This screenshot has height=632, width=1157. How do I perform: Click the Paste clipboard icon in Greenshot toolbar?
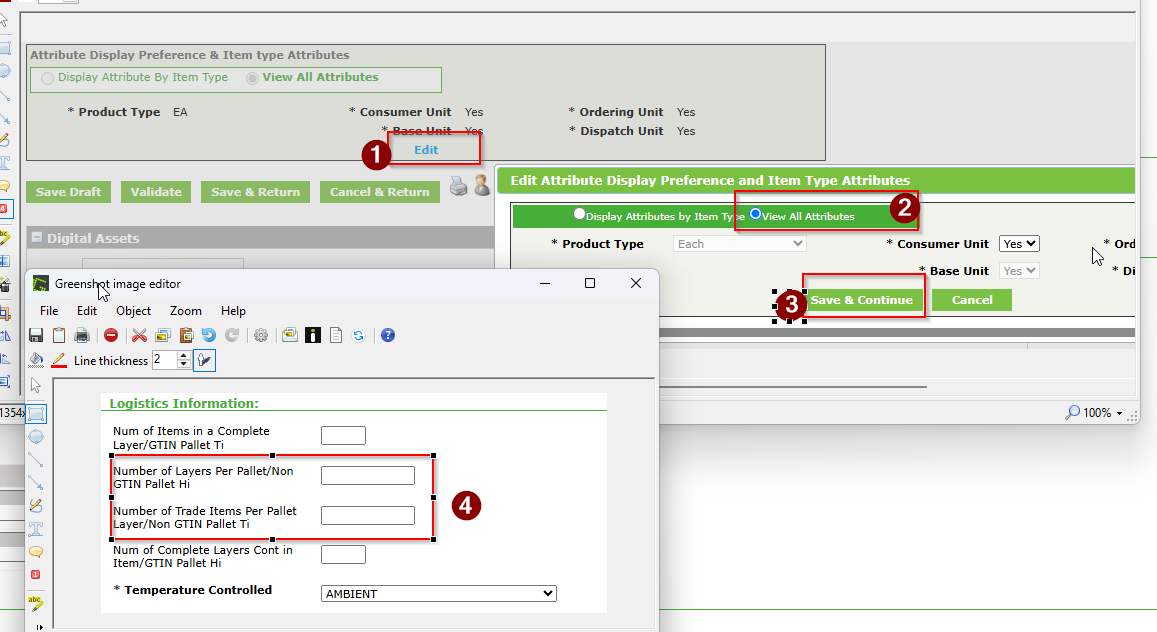186,336
